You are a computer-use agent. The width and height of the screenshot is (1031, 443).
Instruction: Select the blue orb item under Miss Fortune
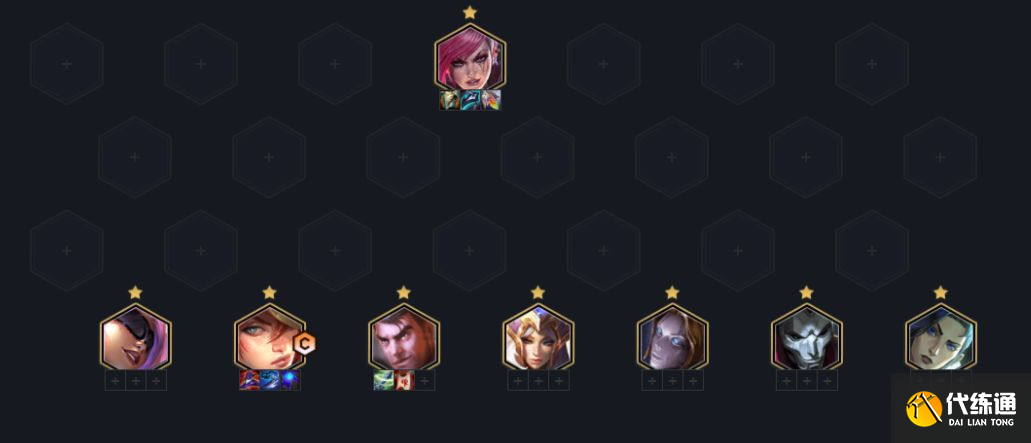click(291, 381)
